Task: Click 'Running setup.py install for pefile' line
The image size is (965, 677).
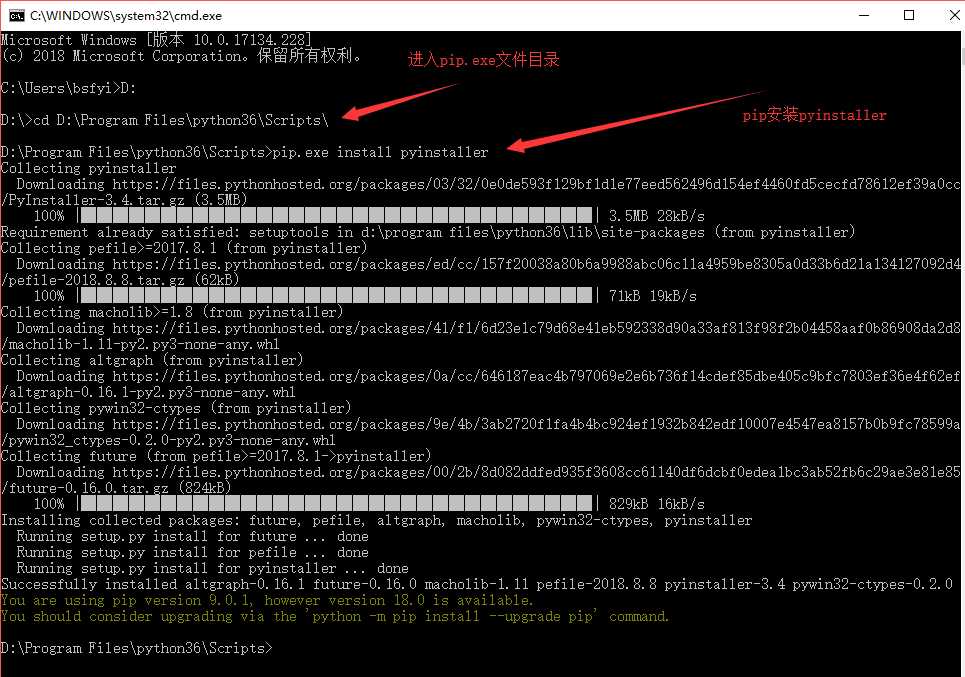Action: (193, 552)
